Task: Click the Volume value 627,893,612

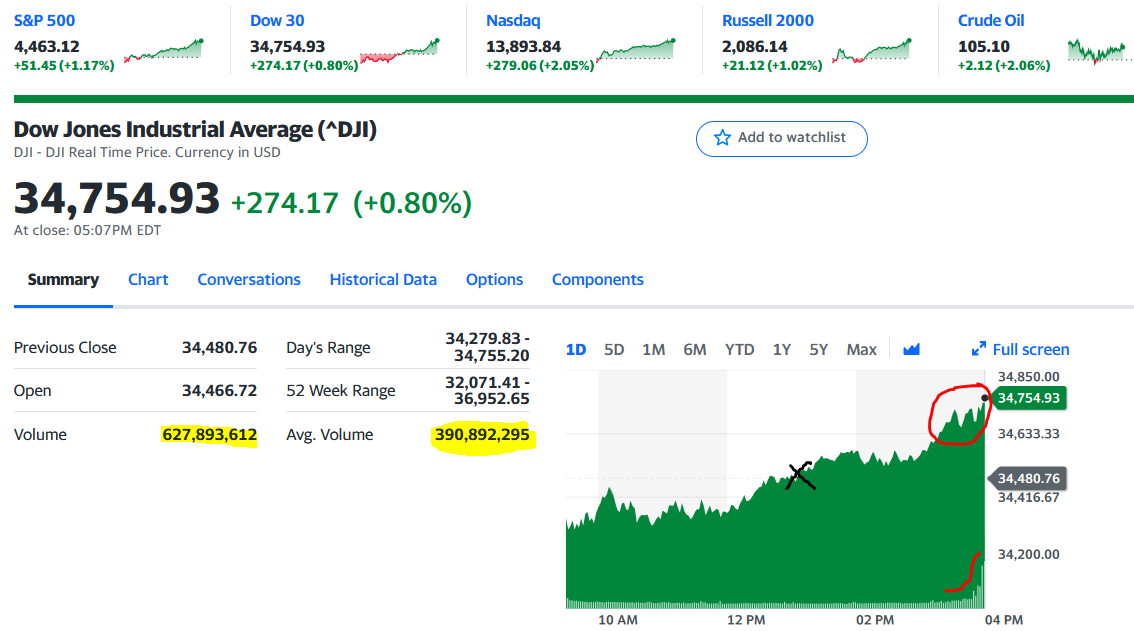Action: [210, 435]
